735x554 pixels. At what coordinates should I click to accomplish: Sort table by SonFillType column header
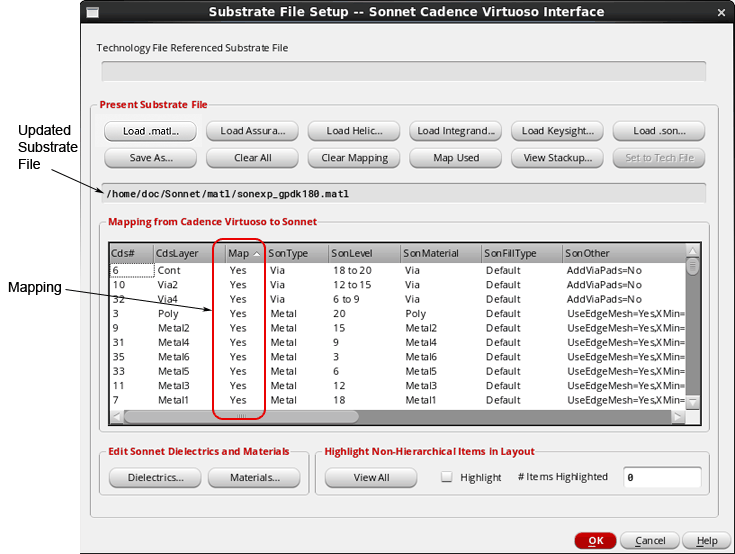tap(522, 254)
